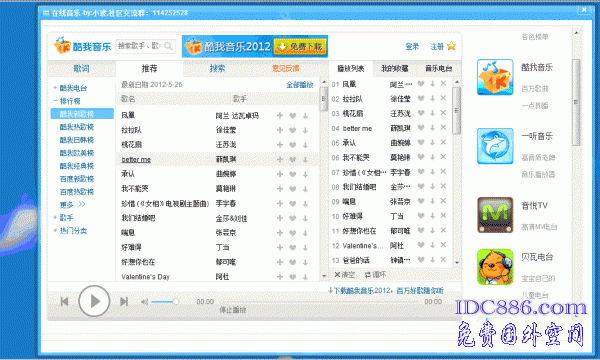
Task: Expand the 歌手 tree node
Action: click(55, 218)
